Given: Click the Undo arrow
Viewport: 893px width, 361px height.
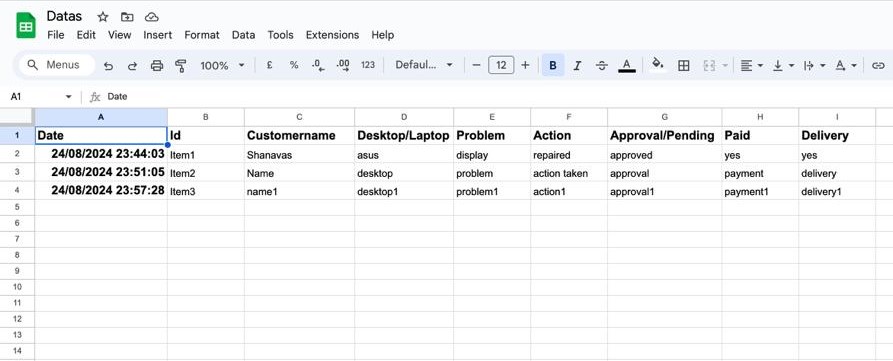Looking at the screenshot, I should click(x=108, y=65).
